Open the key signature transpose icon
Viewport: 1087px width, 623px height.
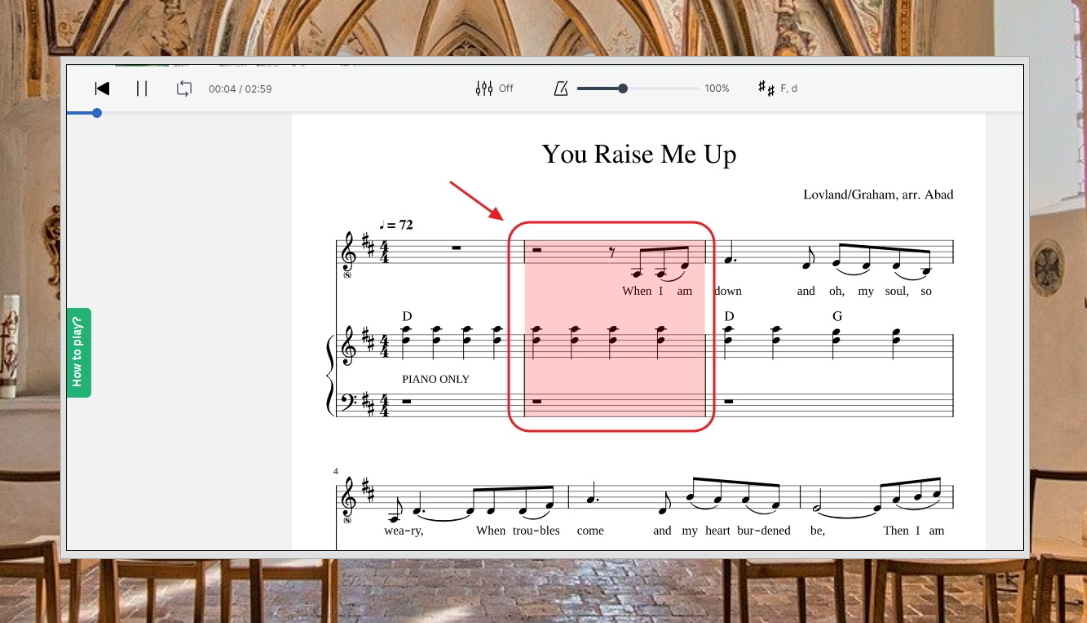click(766, 88)
